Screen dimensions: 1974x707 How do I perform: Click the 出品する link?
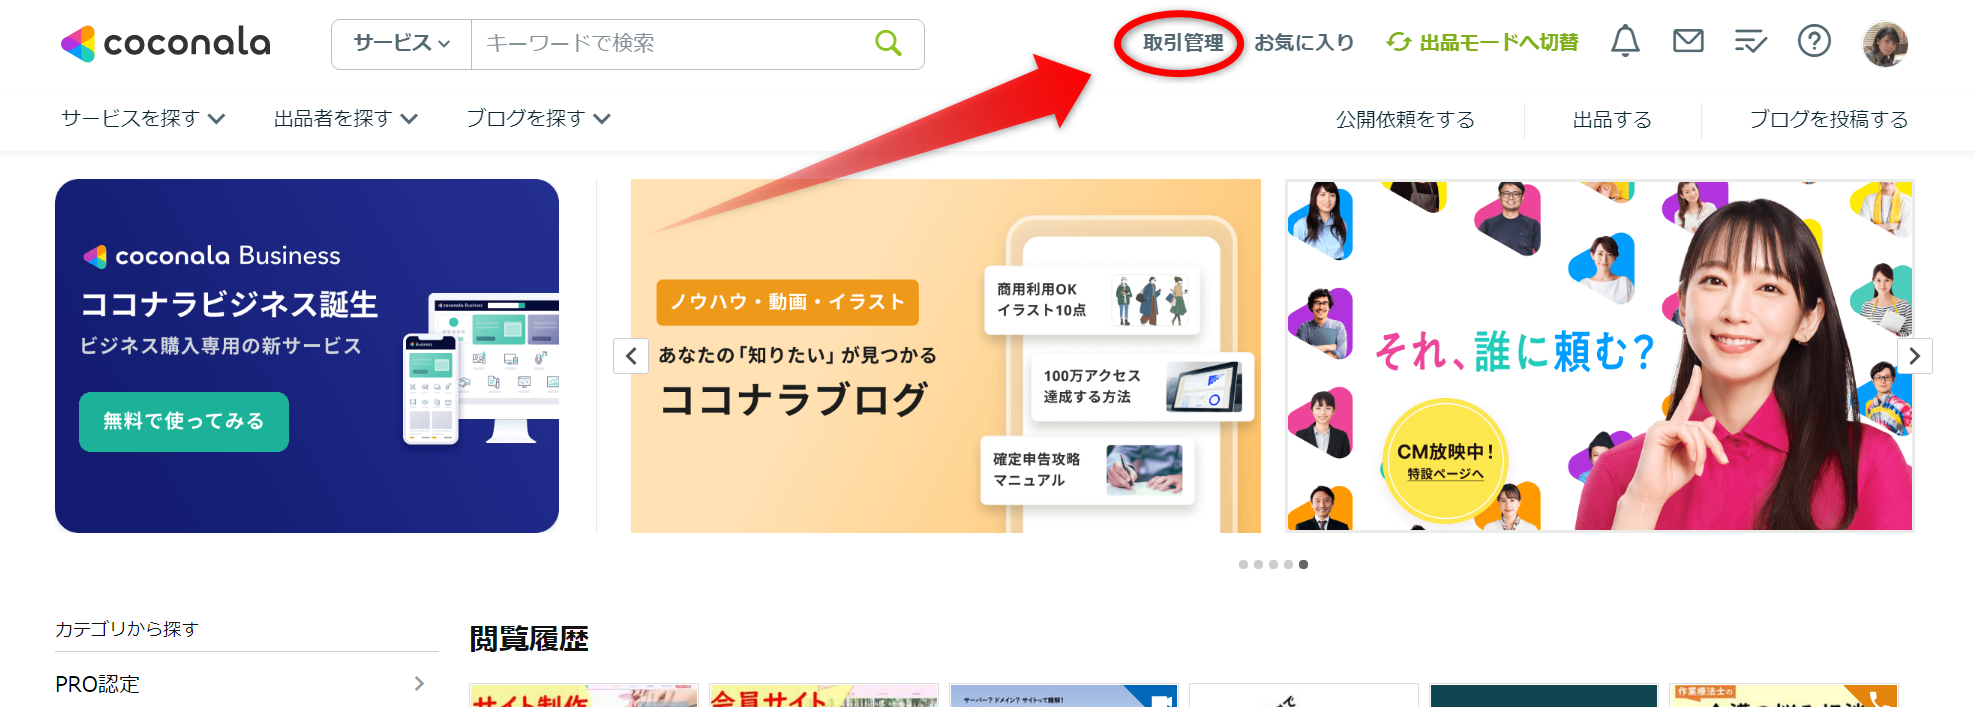click(x=1612, y=119)
